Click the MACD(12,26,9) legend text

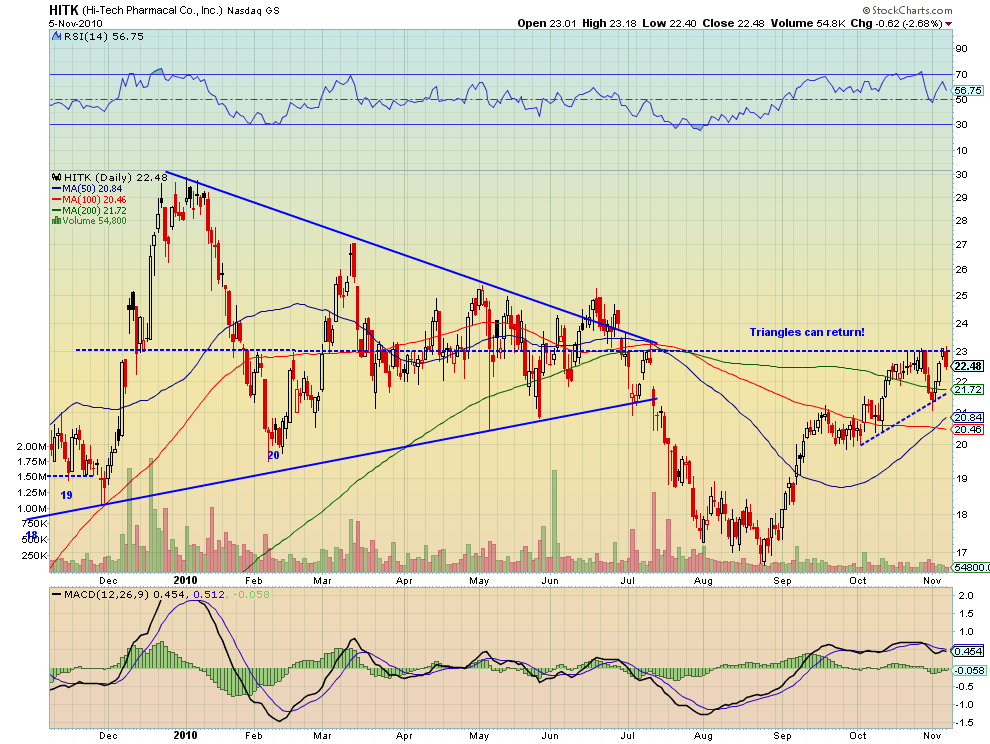click(x=107, y=594)
